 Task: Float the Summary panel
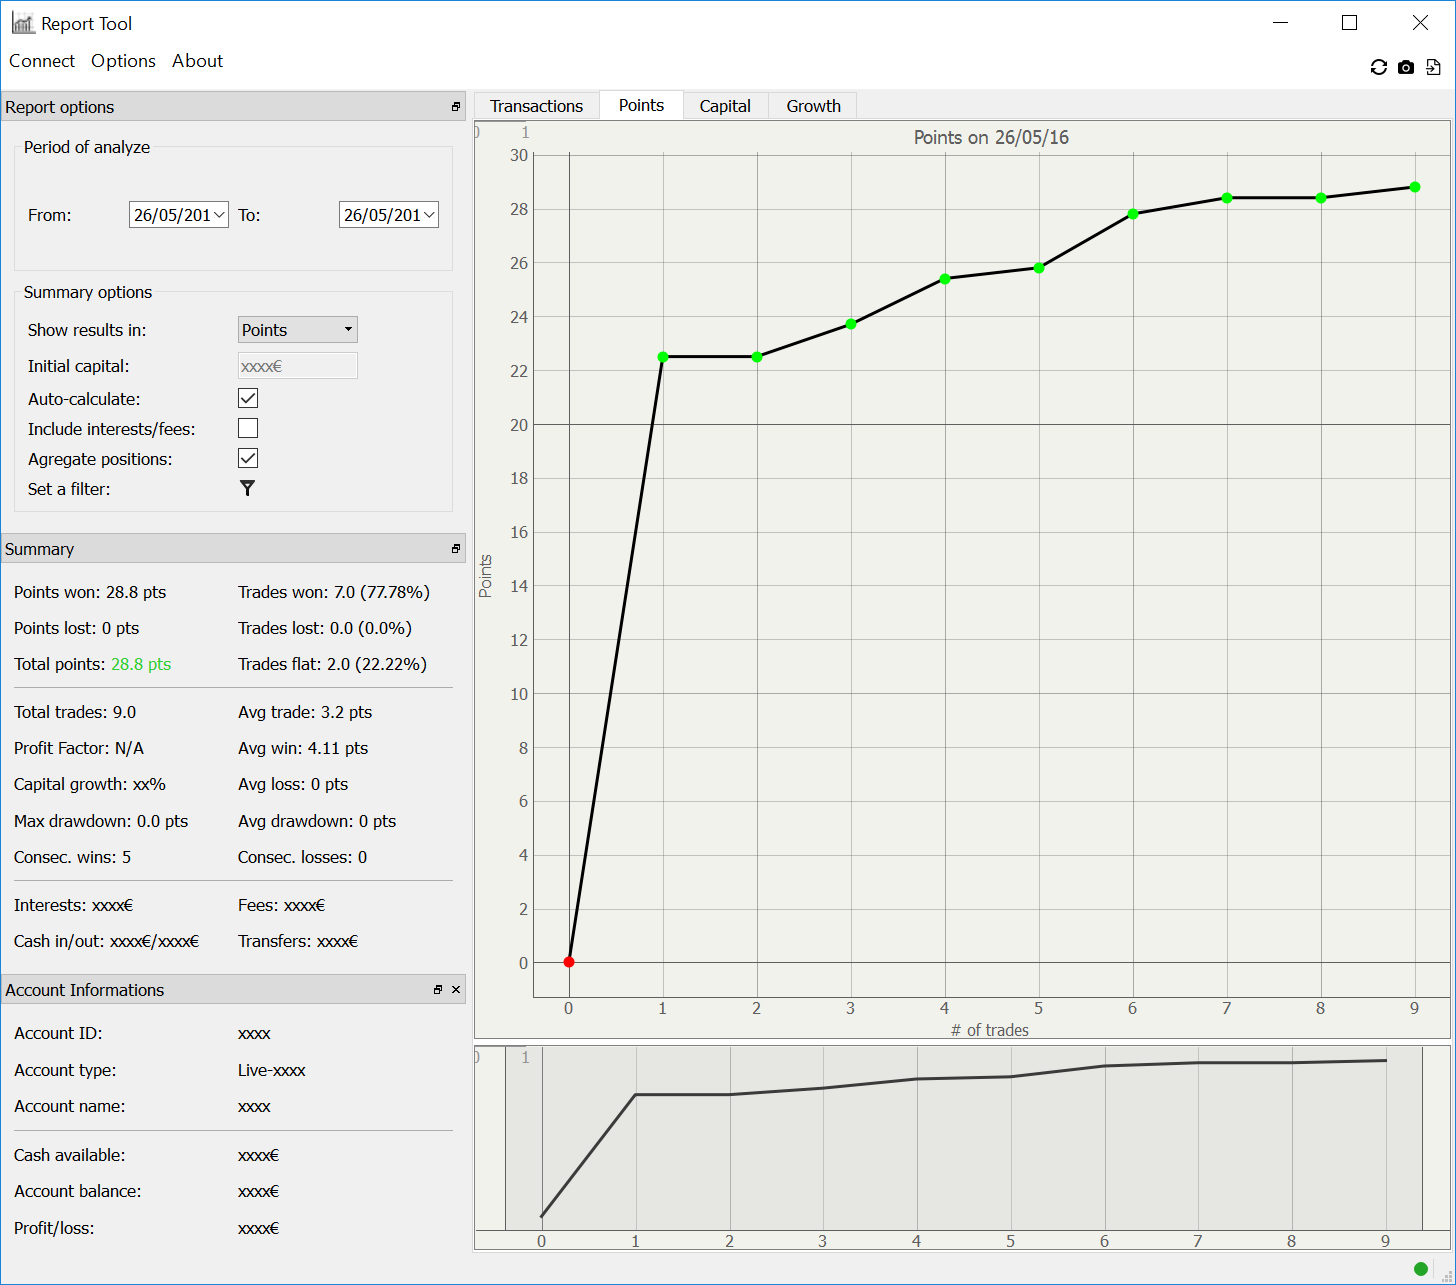pos(456,549)
